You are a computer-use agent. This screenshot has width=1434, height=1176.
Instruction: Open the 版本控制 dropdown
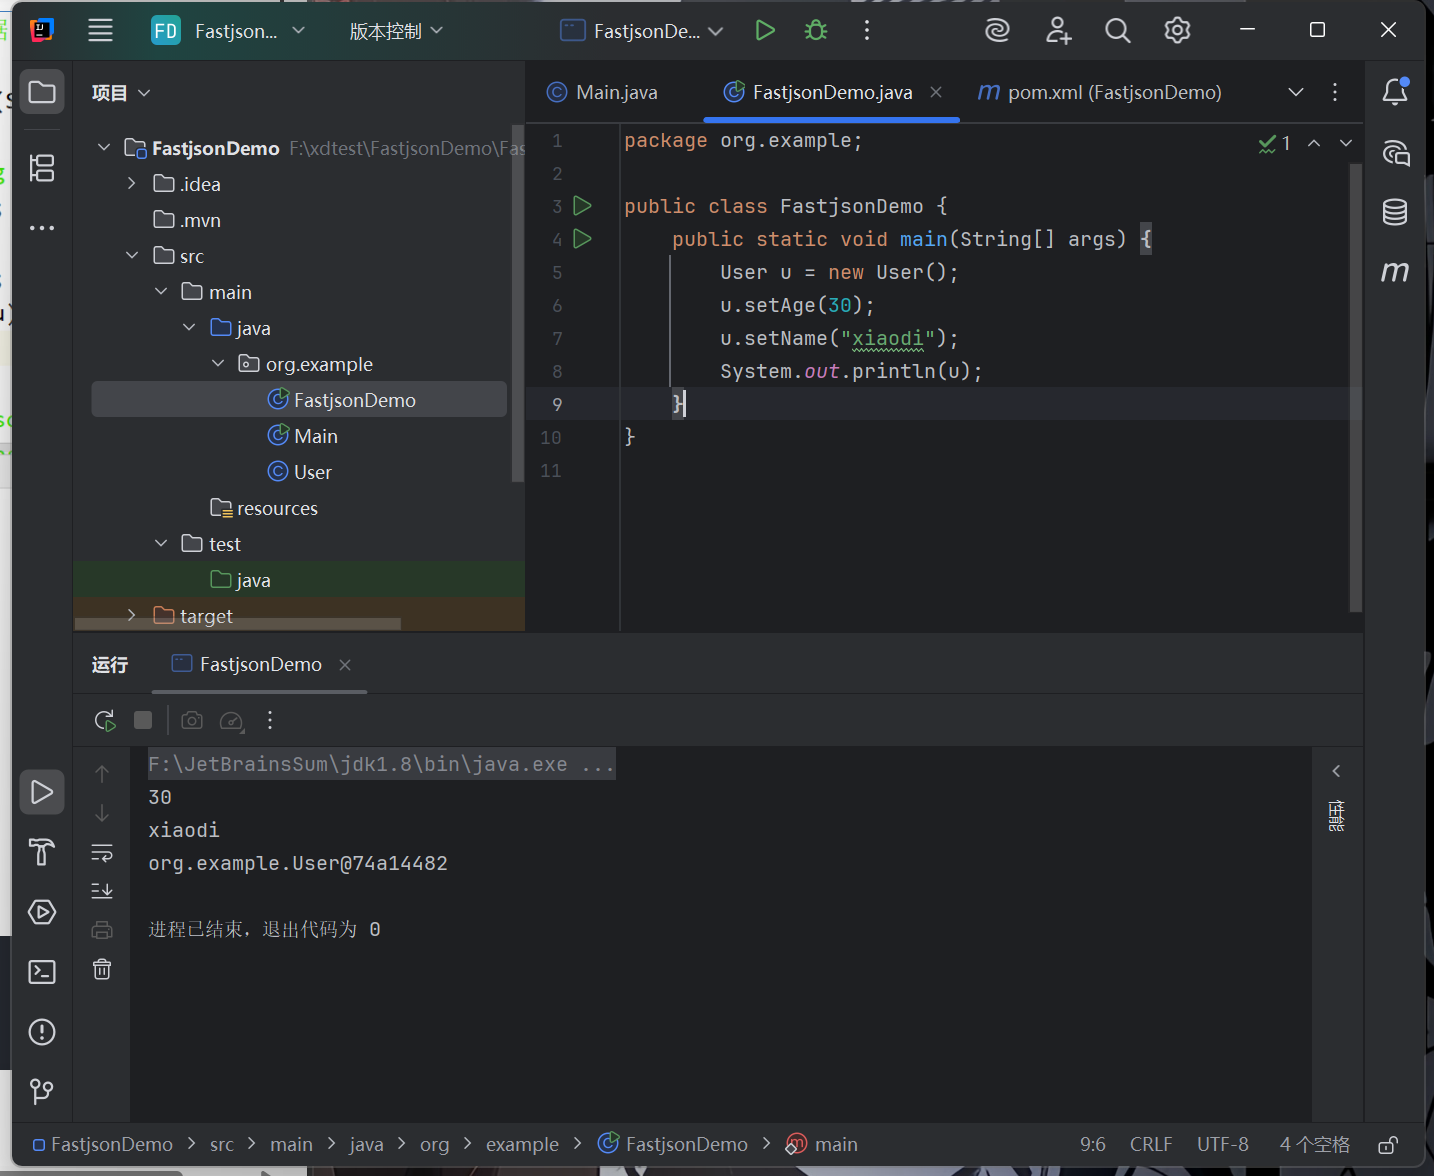pyautogui.click(x=395, y=31)
